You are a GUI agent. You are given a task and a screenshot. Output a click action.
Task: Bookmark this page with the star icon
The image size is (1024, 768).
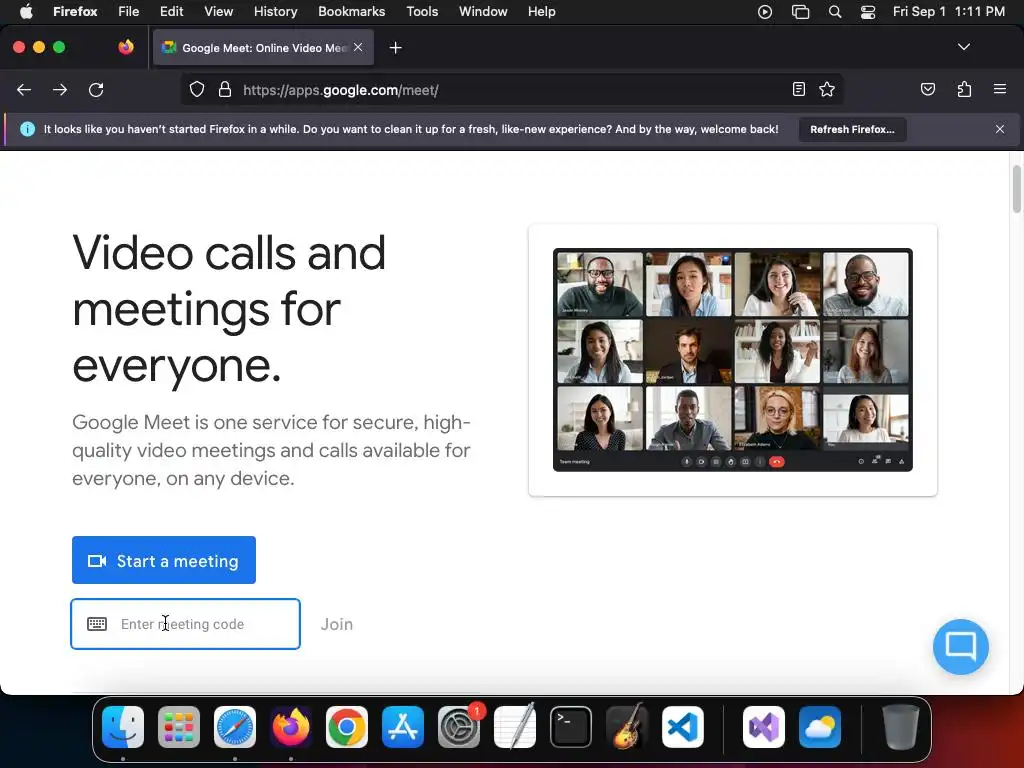(x=827, y=89)
